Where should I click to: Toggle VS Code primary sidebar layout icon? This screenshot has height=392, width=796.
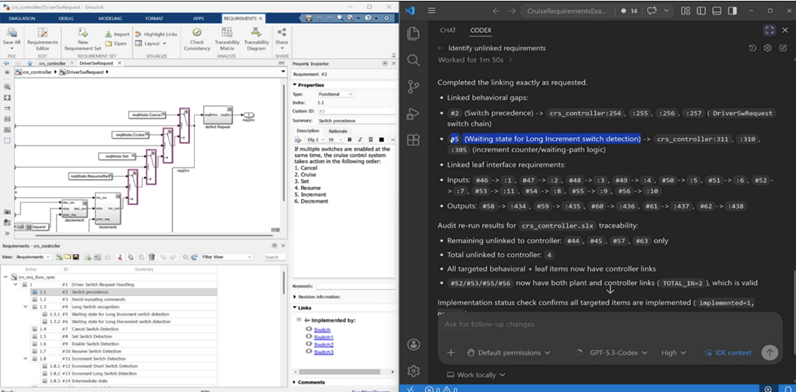click(x=701, y=11)
